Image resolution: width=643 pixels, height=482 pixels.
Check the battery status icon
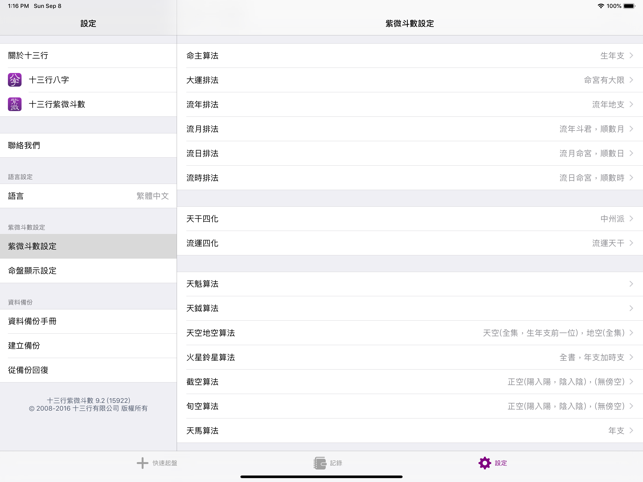[629, 6]
